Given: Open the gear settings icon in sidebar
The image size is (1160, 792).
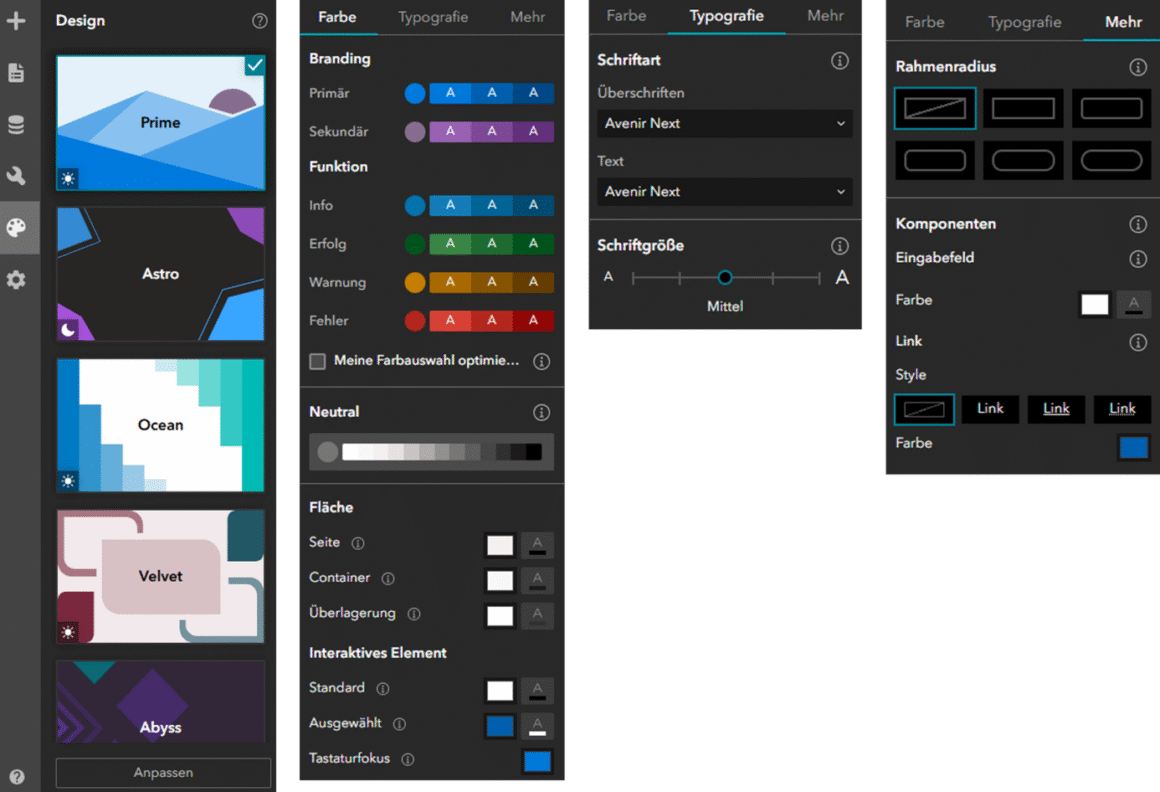Looking at the screenshot, I should (16, 280).
